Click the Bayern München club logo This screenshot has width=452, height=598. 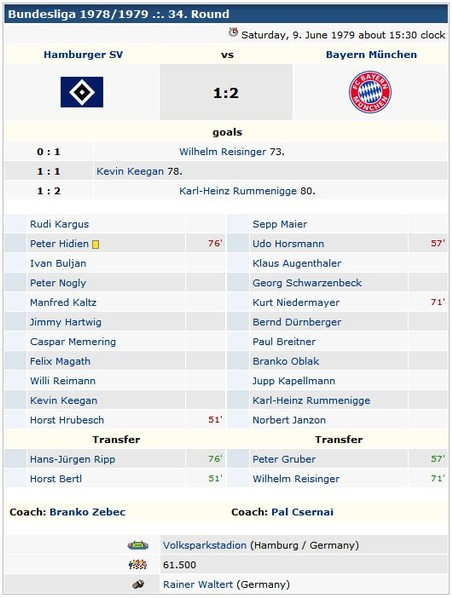pos(370,92)
